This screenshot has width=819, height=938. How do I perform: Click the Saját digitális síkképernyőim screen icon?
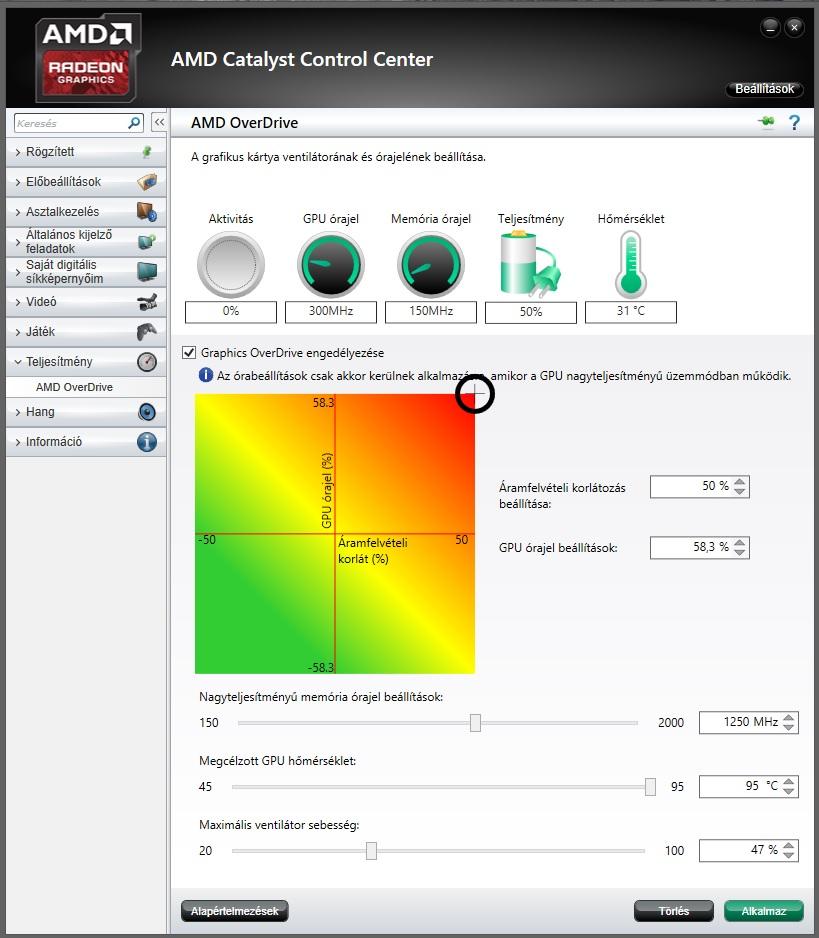pos(147,272)
